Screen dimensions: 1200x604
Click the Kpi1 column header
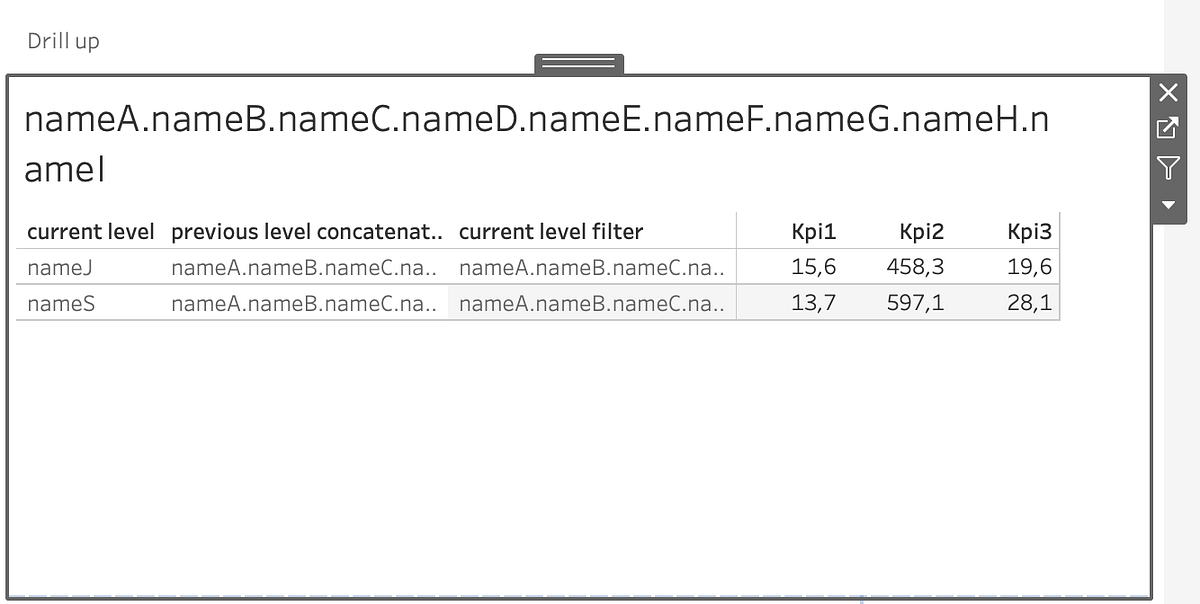point(814,231)
